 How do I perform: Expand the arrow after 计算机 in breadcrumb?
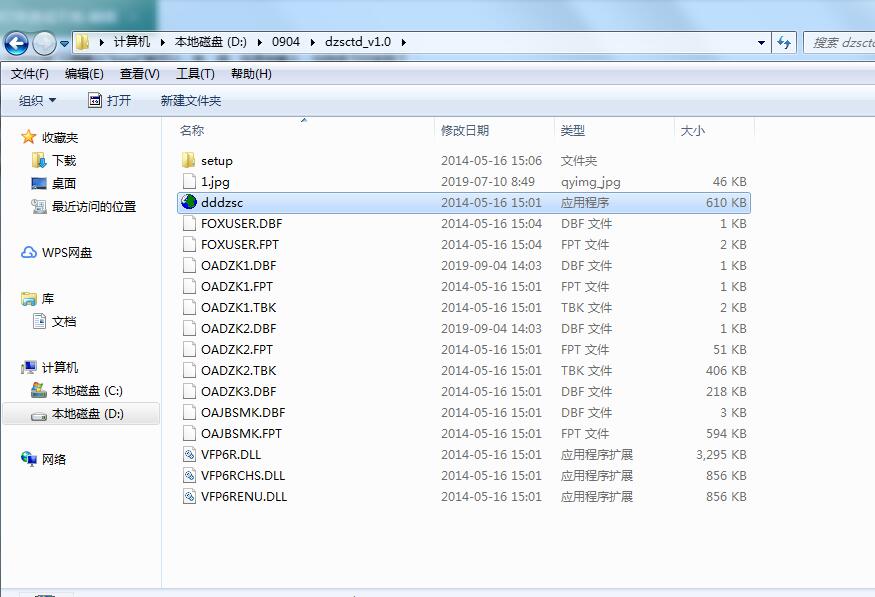pyautogui.click(x=162, y=42)
